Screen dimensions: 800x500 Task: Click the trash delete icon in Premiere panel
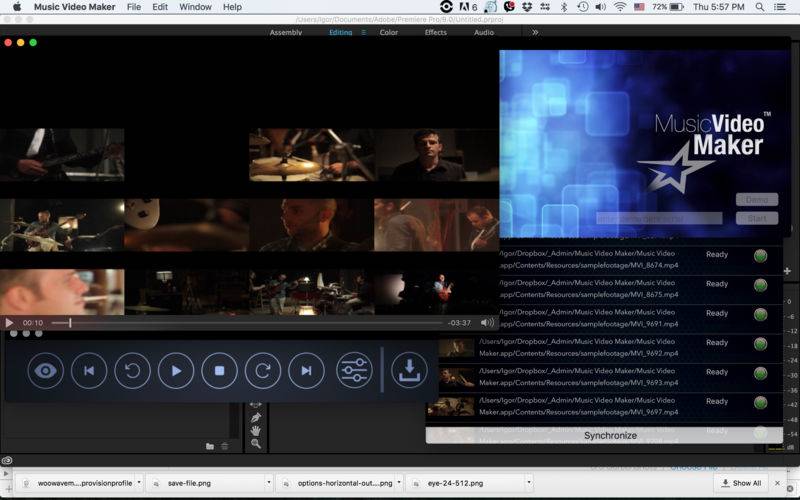pyautogui.click(x=224, y=446)
